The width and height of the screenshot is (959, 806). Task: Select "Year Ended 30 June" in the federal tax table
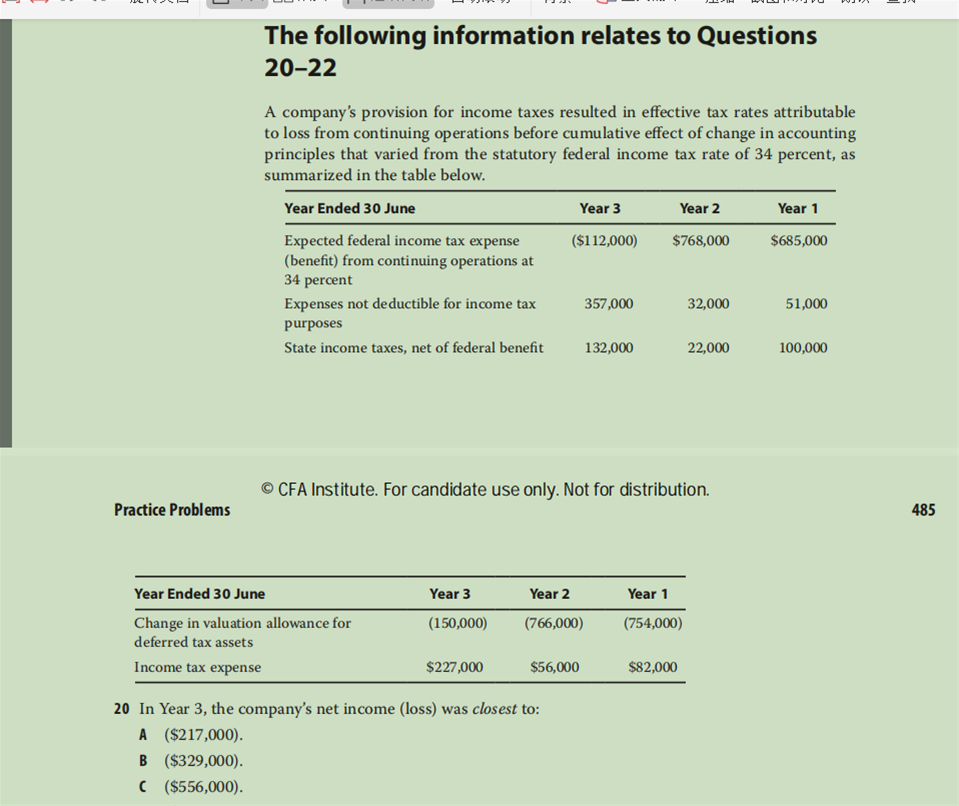coord(350,209)
